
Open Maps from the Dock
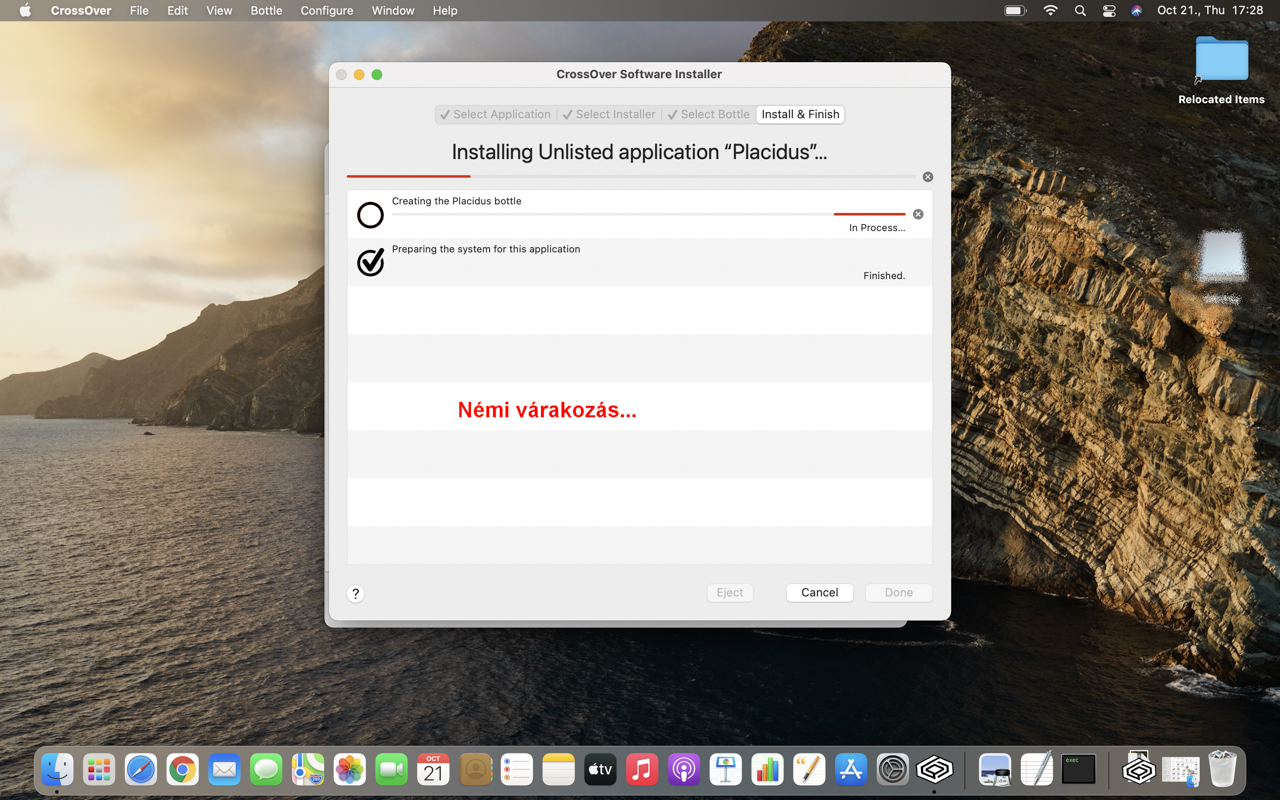point(308,769)
